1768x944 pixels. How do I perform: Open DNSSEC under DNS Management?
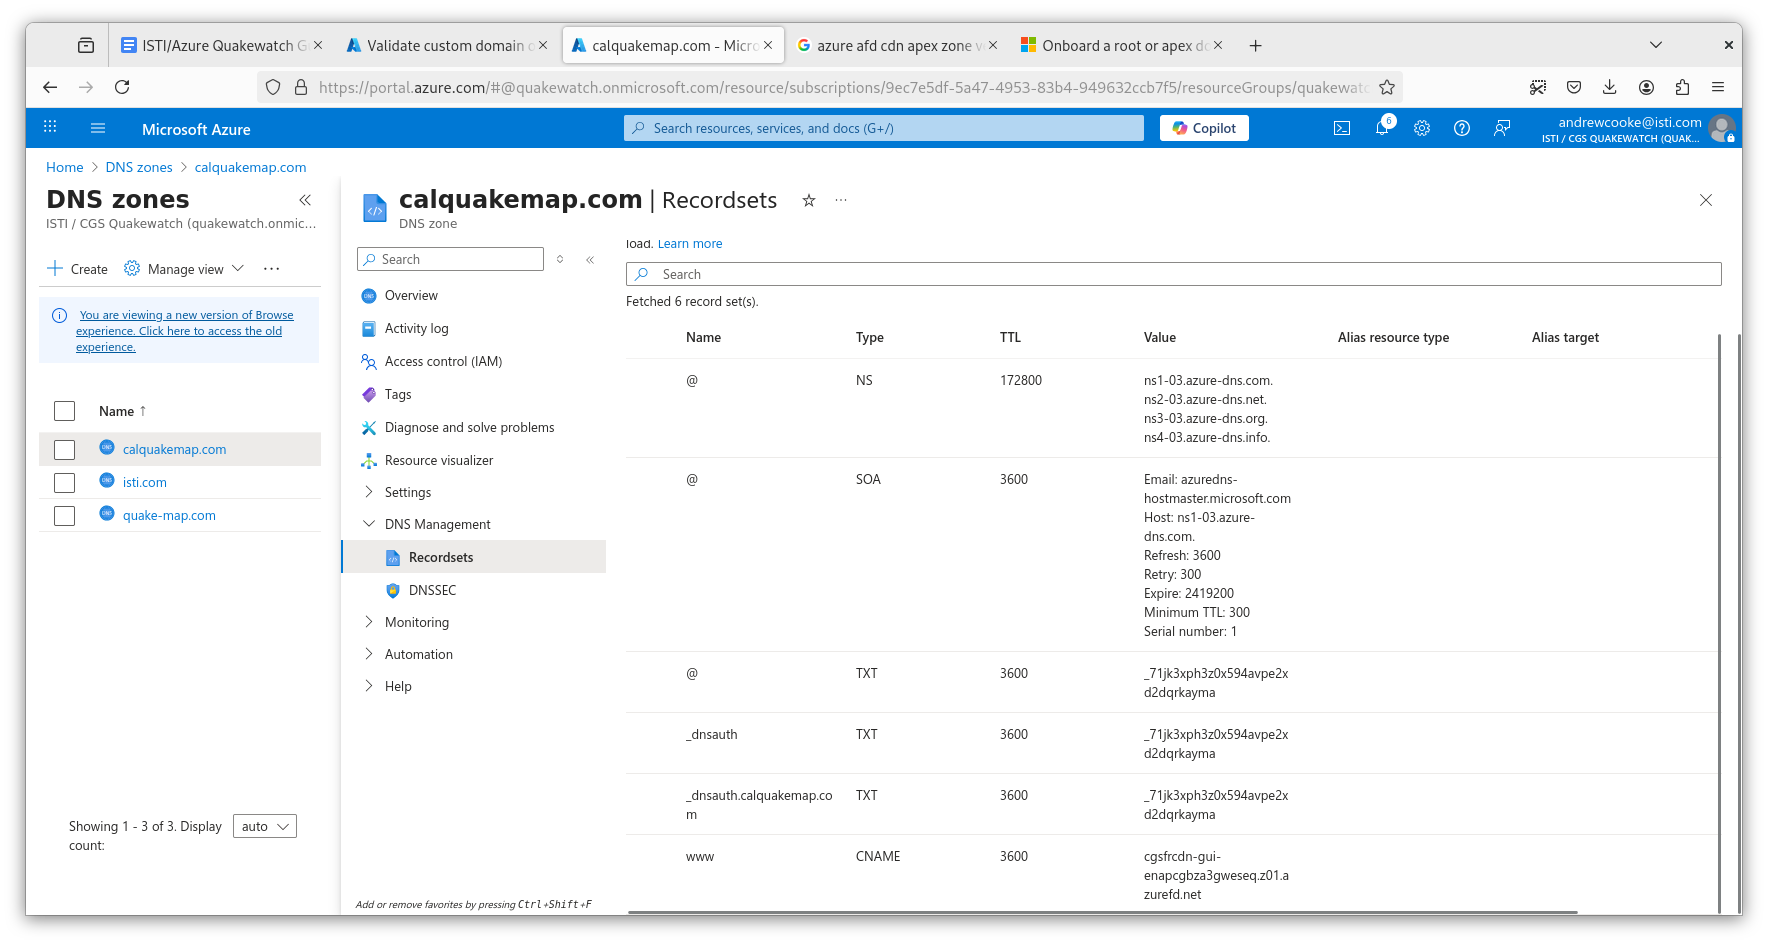(x=432, y=590)
